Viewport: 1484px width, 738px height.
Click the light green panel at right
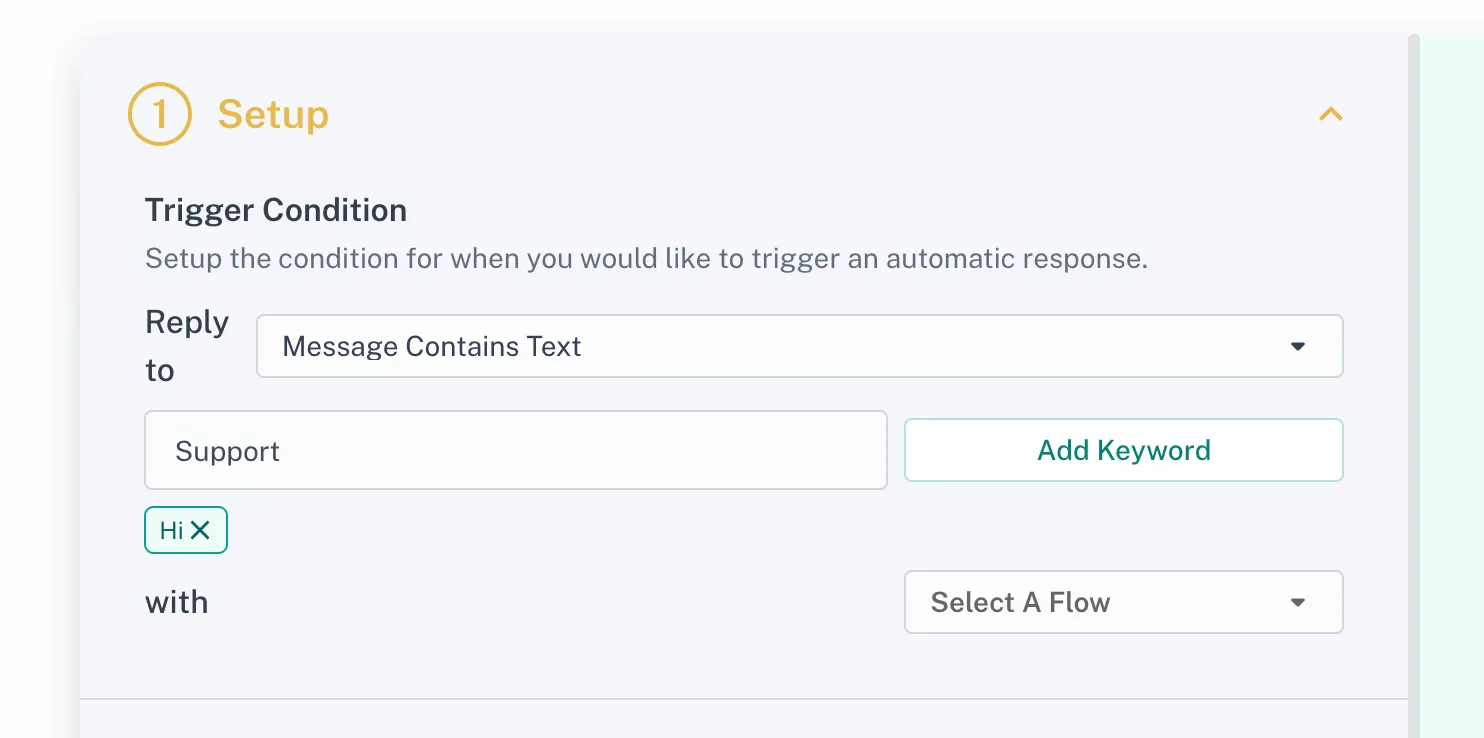1452,400
